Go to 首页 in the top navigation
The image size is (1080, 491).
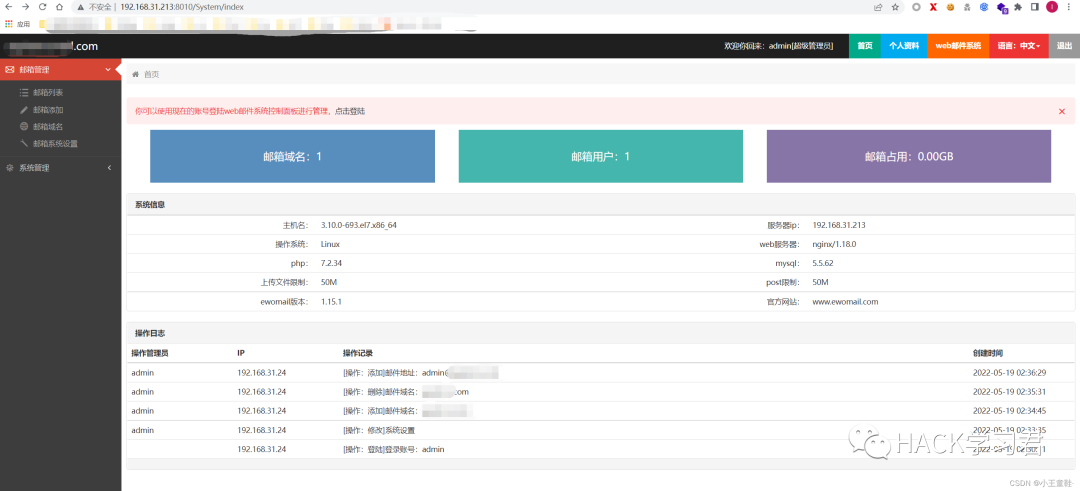coord(864,46)
